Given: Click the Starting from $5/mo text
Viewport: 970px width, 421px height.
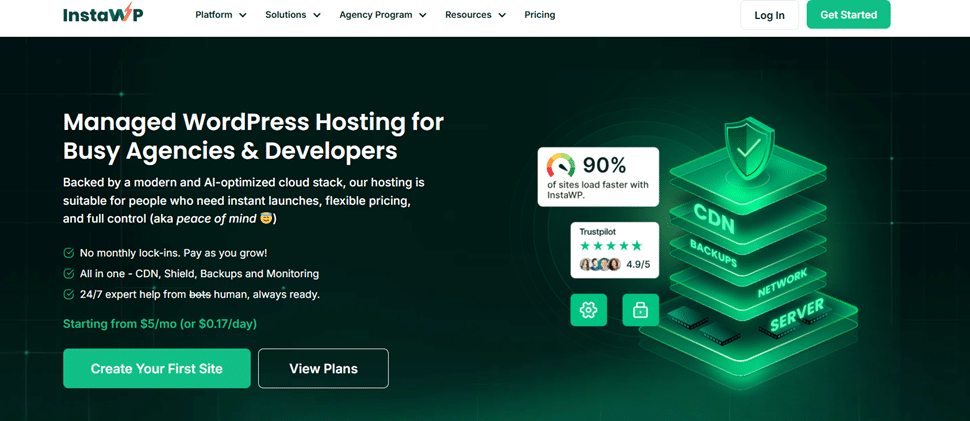Looking at the screenshot, I should 160,324.
